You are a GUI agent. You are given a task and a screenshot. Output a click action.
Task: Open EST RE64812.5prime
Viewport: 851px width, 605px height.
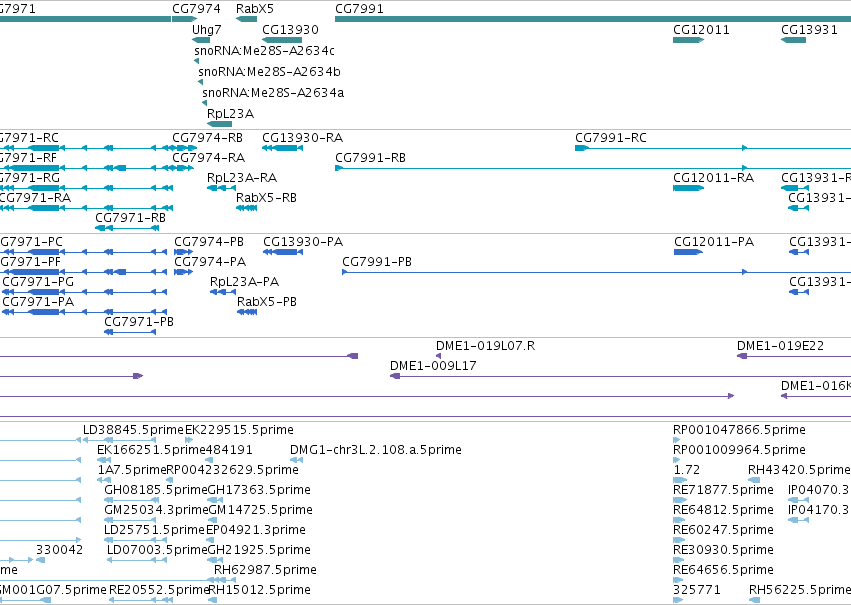coord(723,511)
